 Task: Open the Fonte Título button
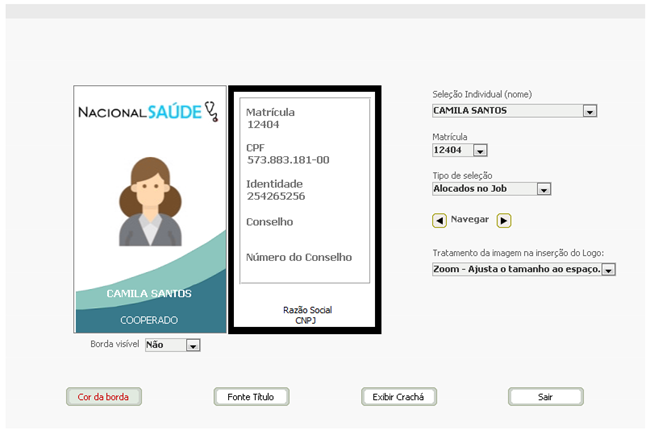click(251, 397)
